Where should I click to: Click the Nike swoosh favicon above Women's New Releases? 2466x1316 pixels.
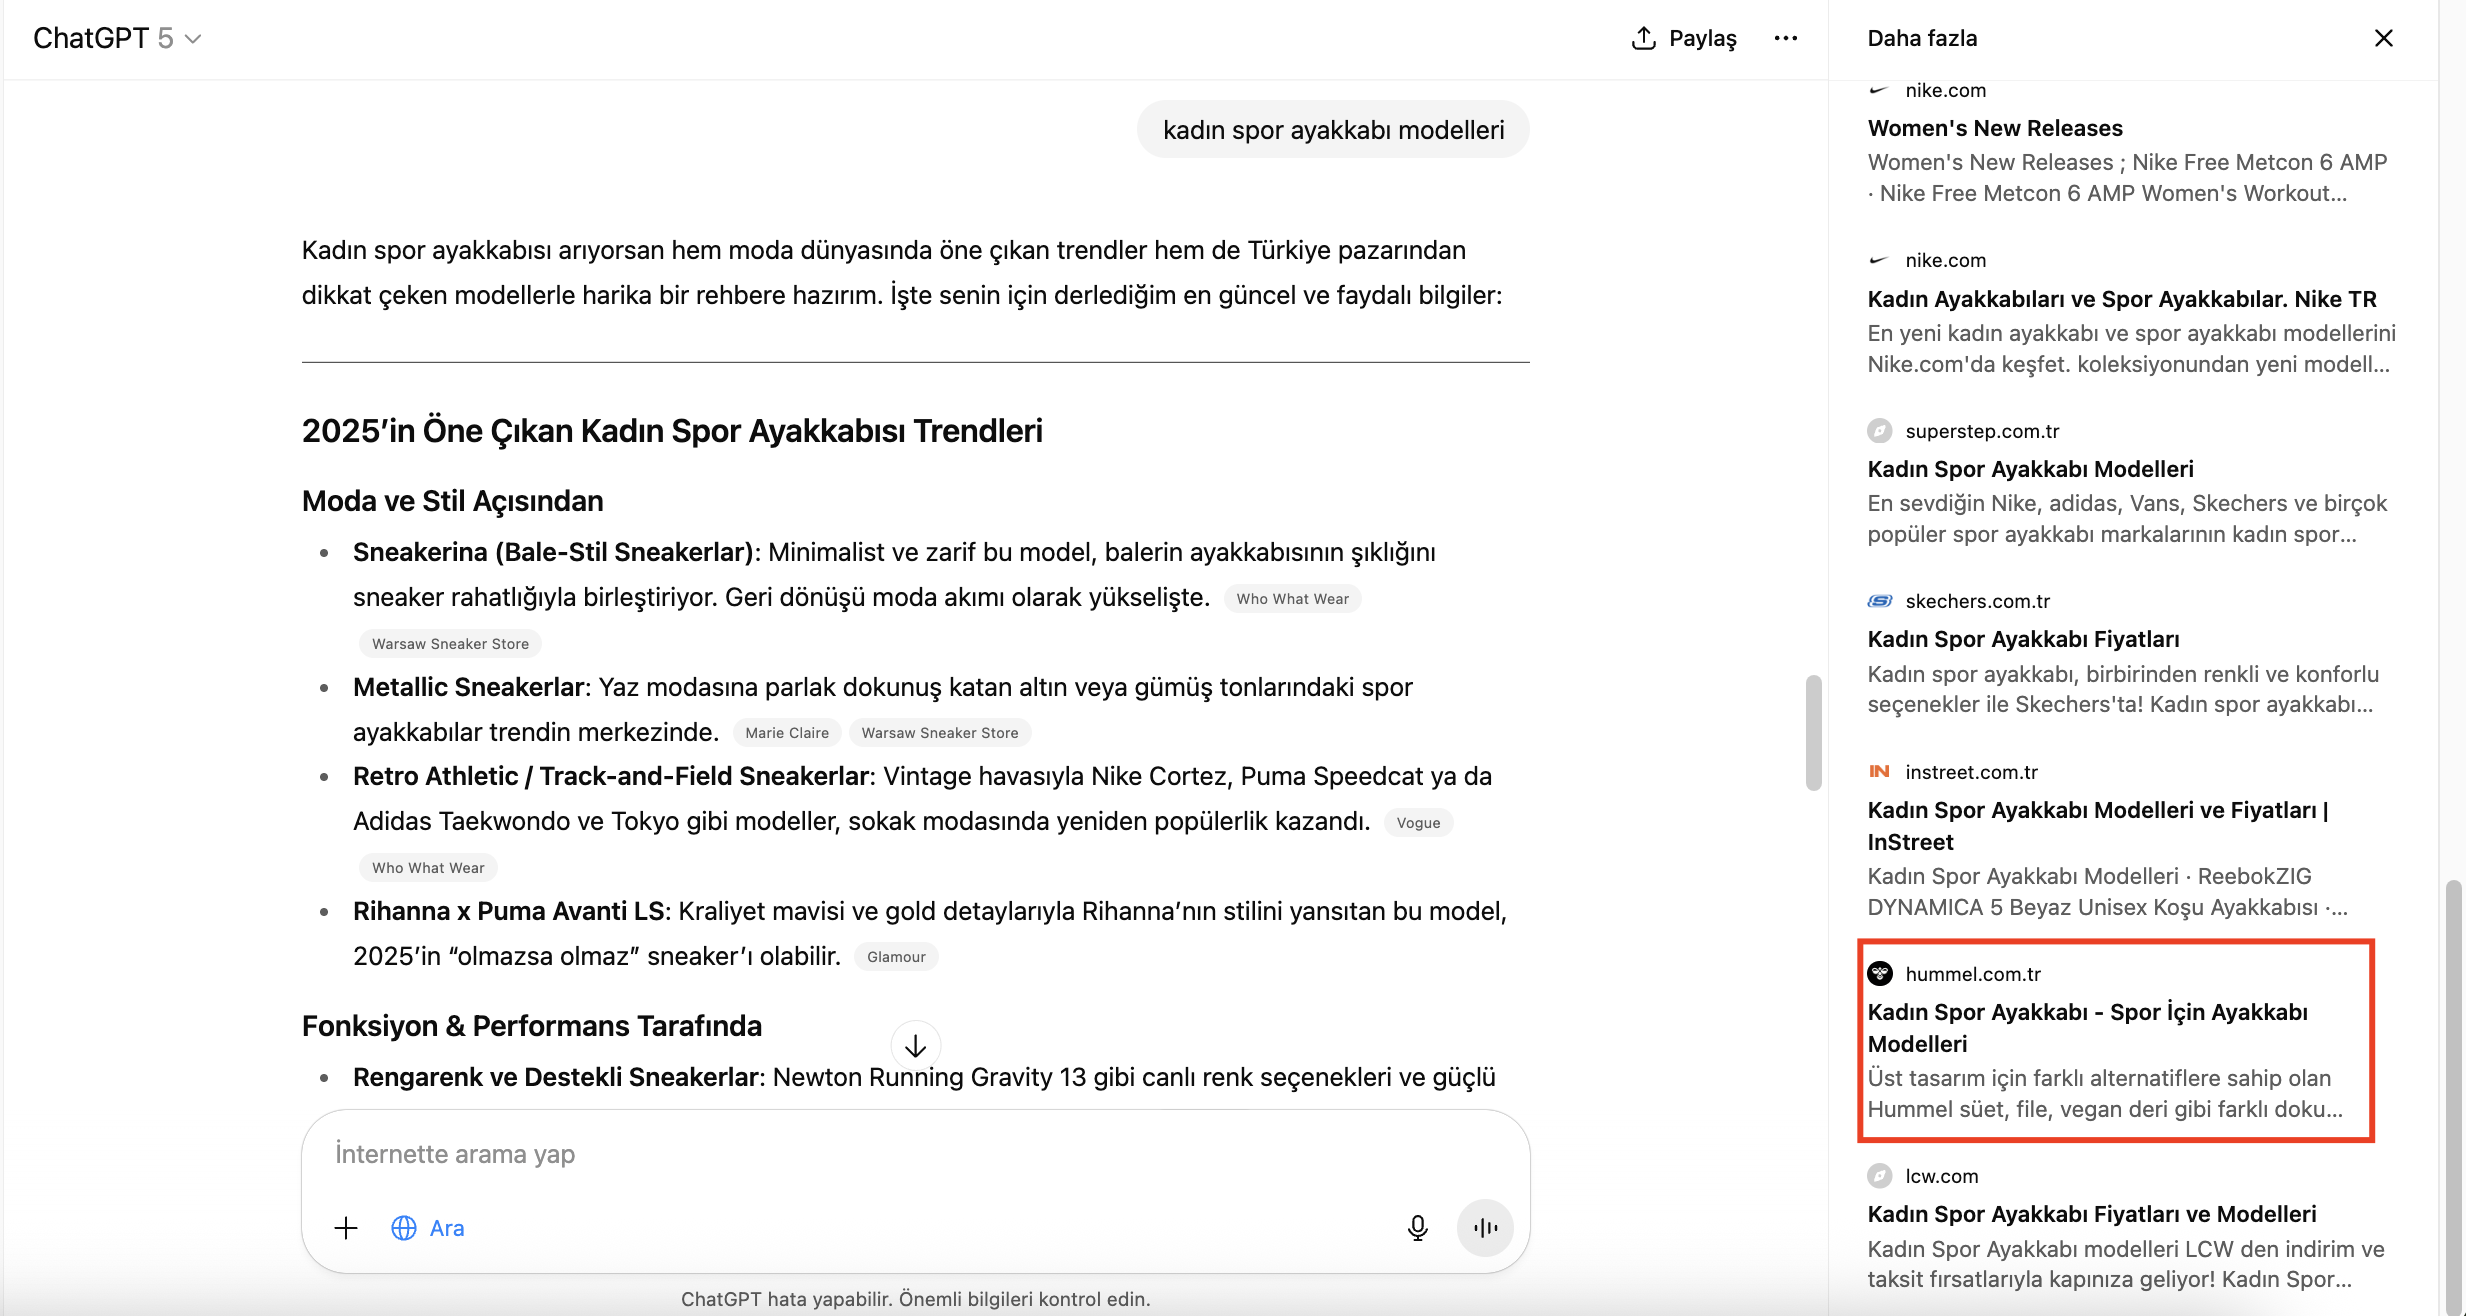coord(1879,90)
